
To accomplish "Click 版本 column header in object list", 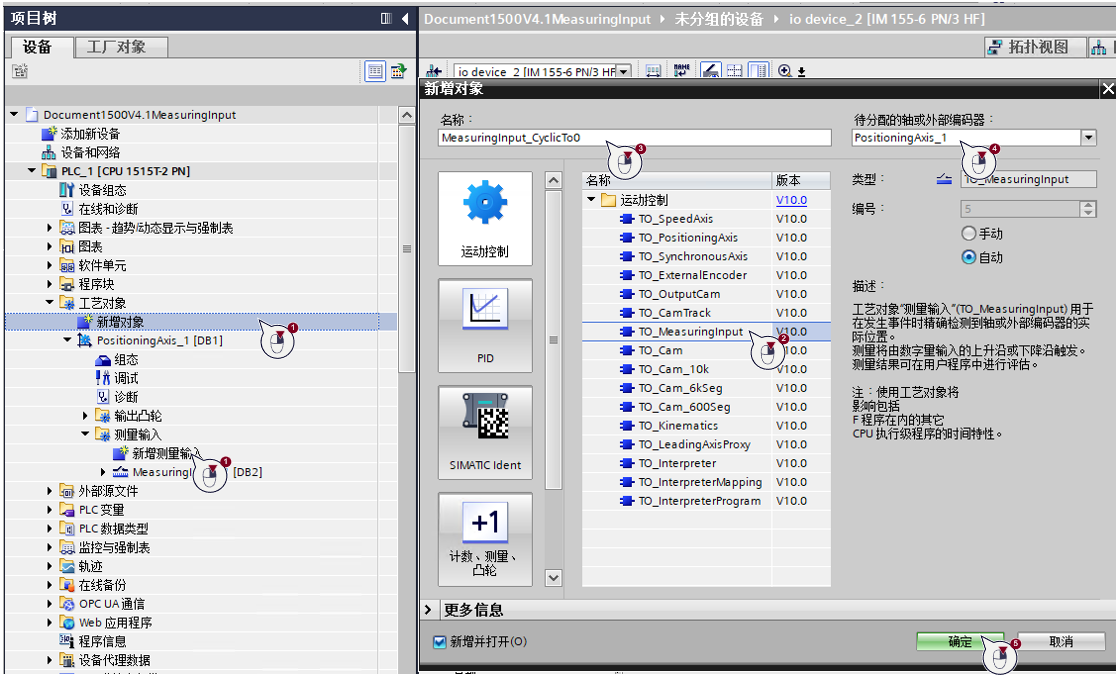I will tap(801, 181).
